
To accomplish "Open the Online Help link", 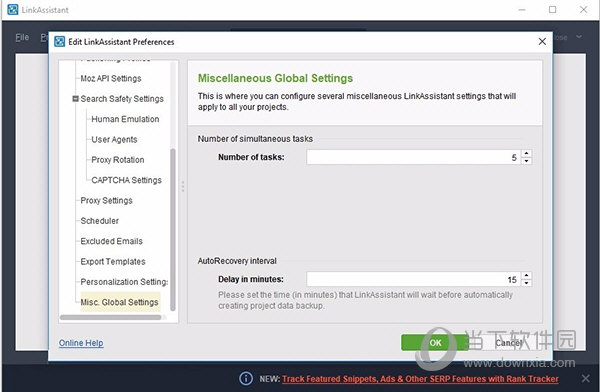I will pos(81,343).
